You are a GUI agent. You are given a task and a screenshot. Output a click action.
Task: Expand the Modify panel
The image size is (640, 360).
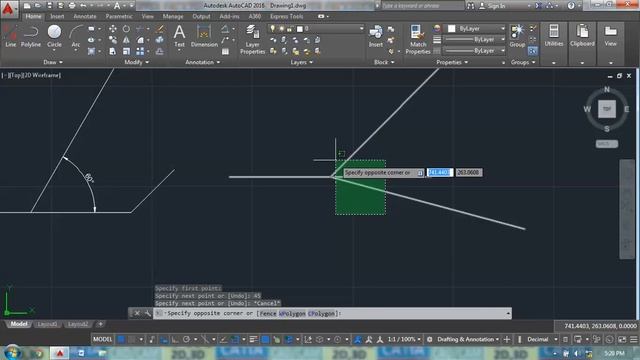pyautogui.click(x=136, y=62)
